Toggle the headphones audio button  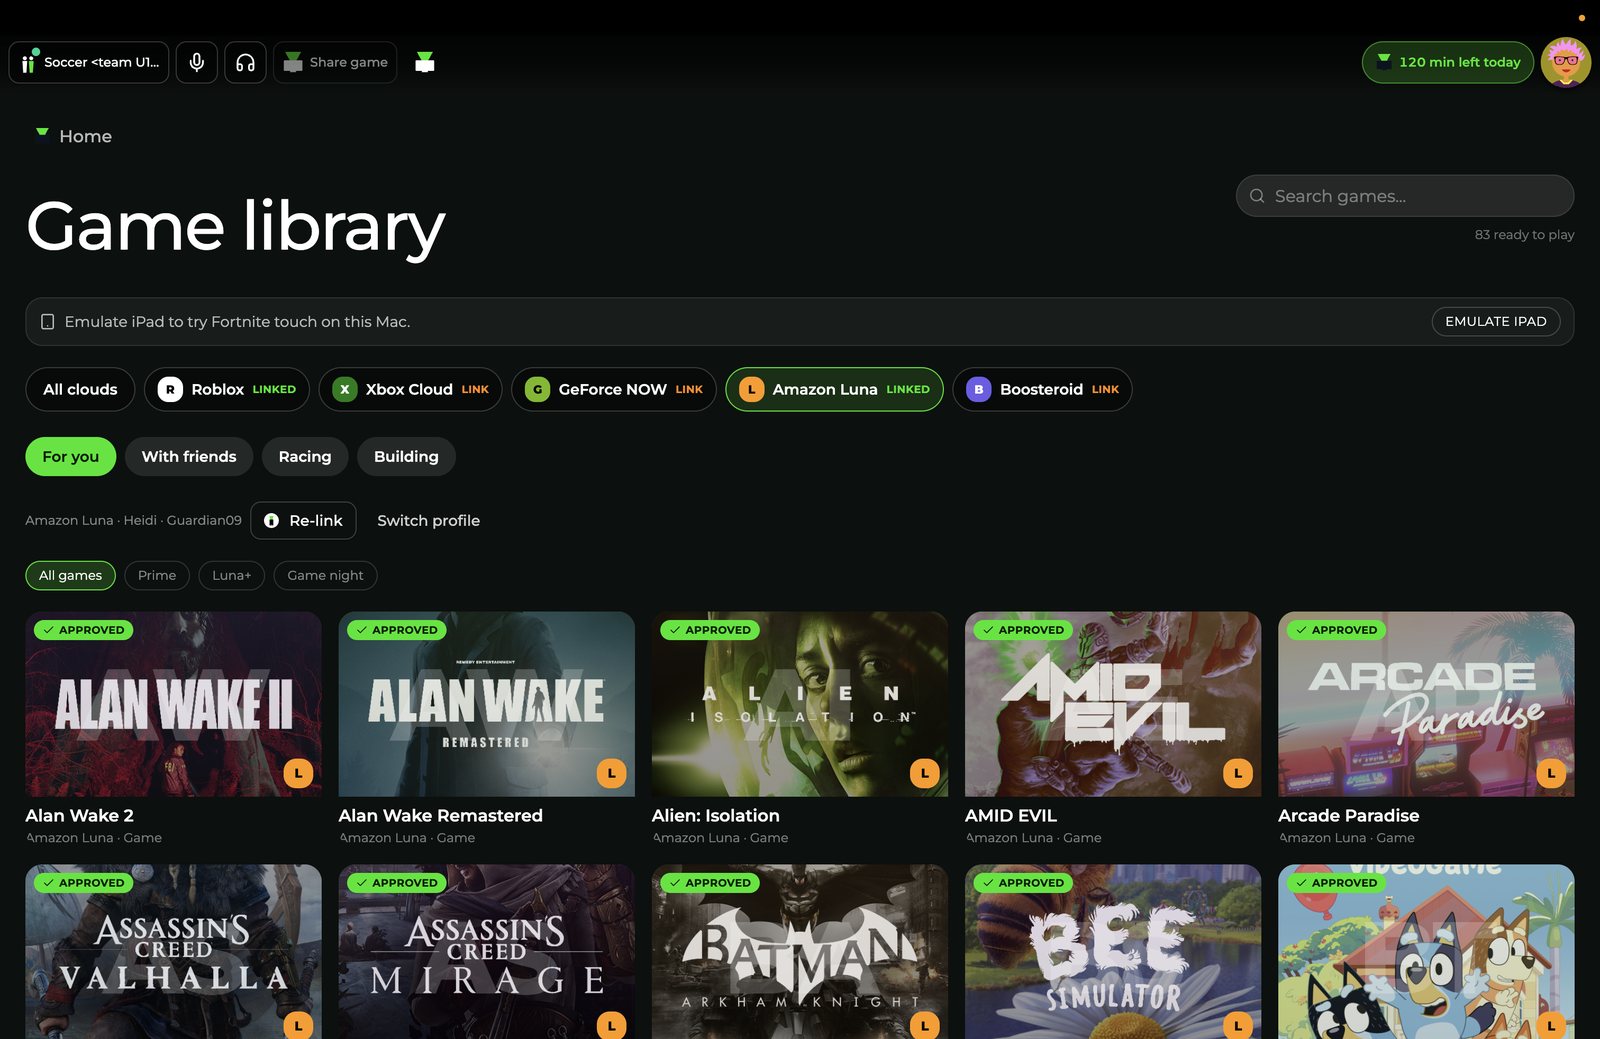[x=245, y=62]
